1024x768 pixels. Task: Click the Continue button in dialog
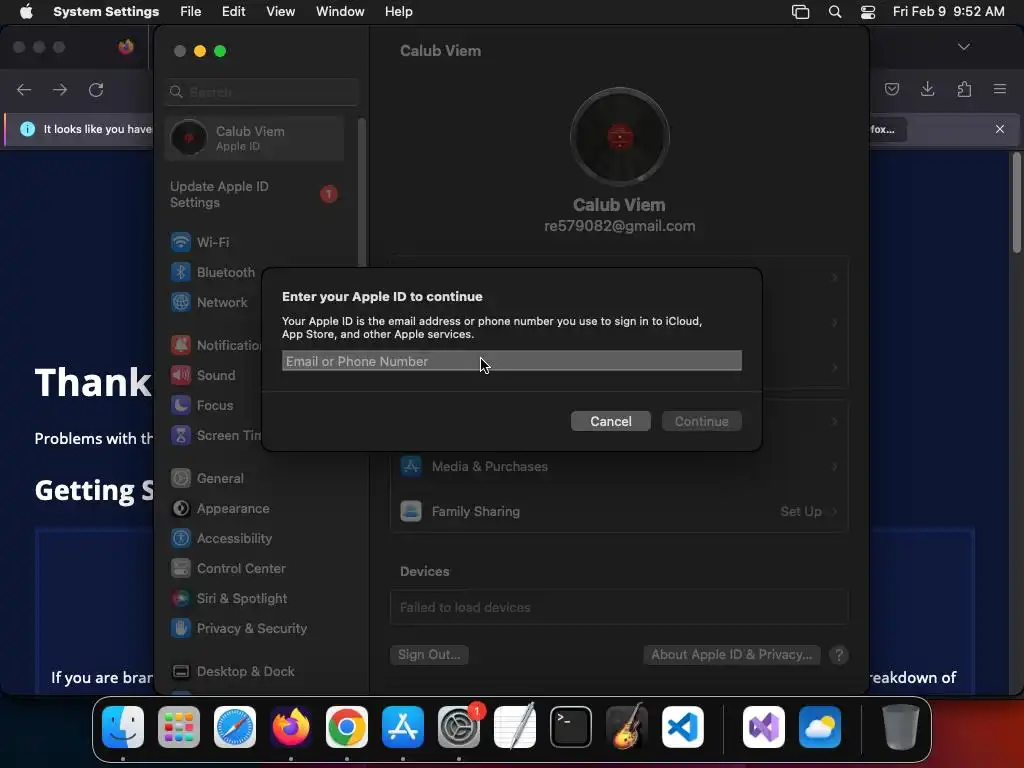[701, 421]
